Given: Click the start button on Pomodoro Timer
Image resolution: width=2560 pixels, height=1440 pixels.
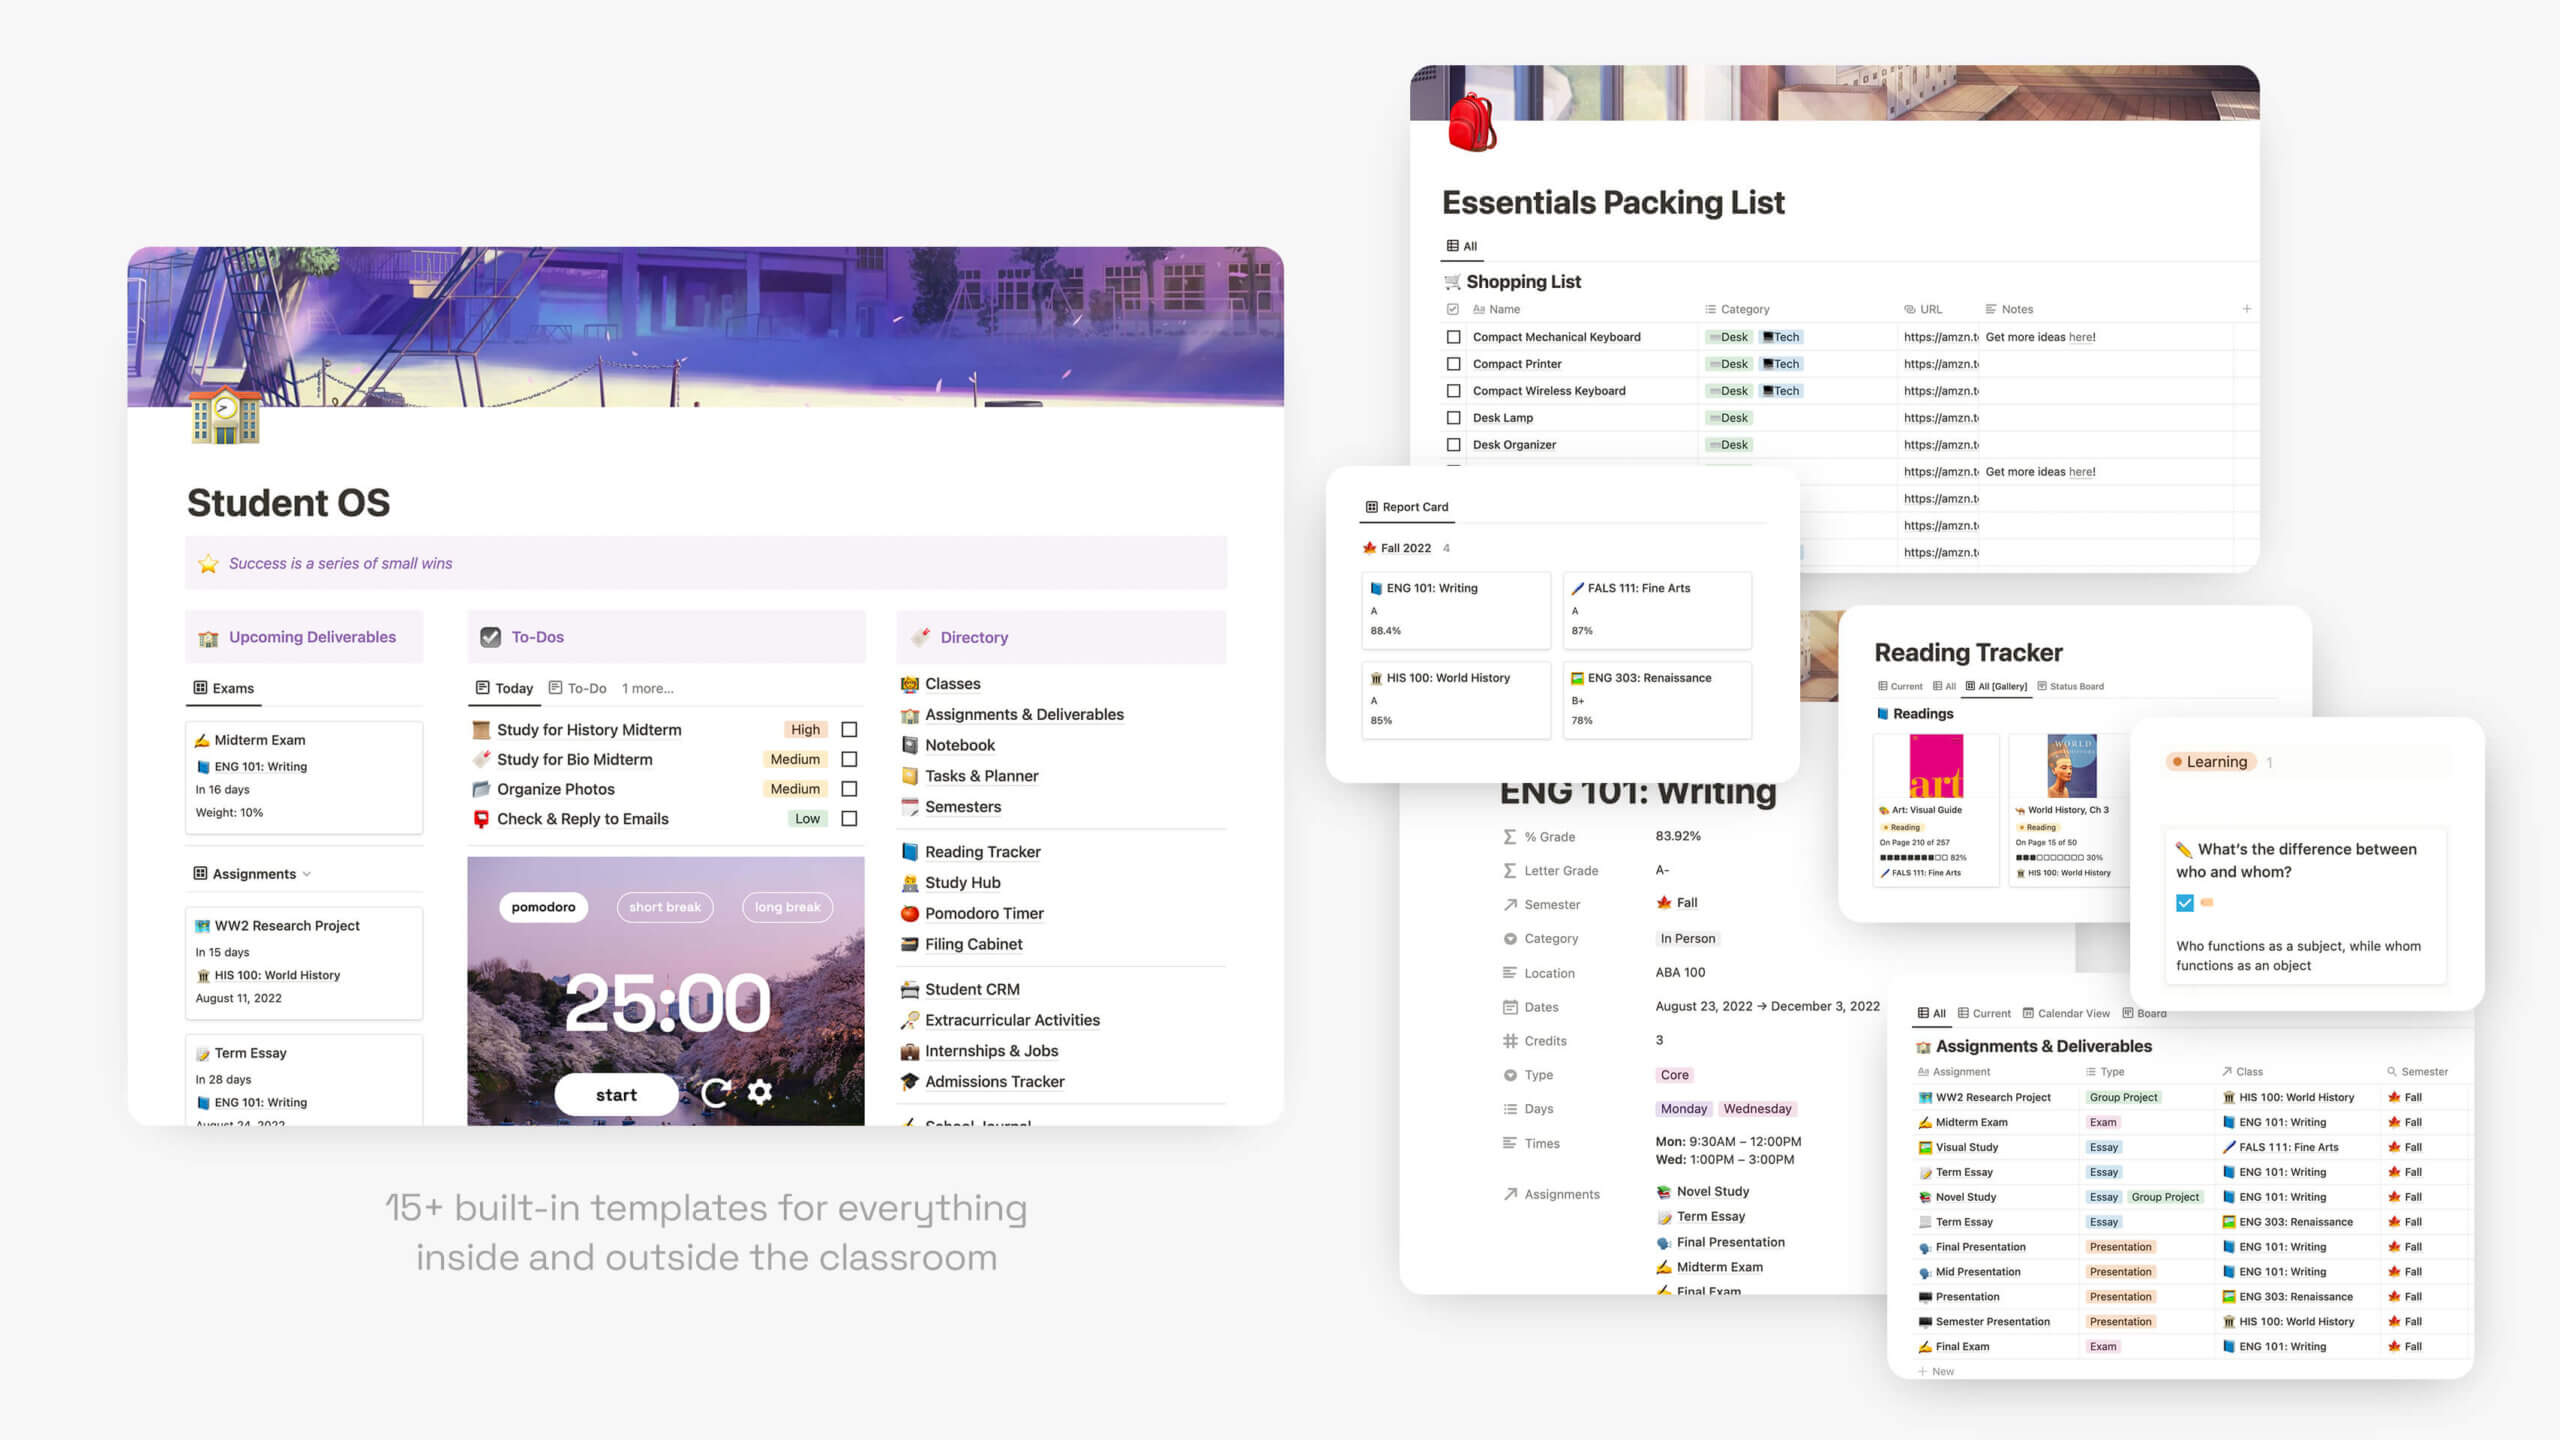Looking at the screenshot, I should click(x=617, y=1095).
